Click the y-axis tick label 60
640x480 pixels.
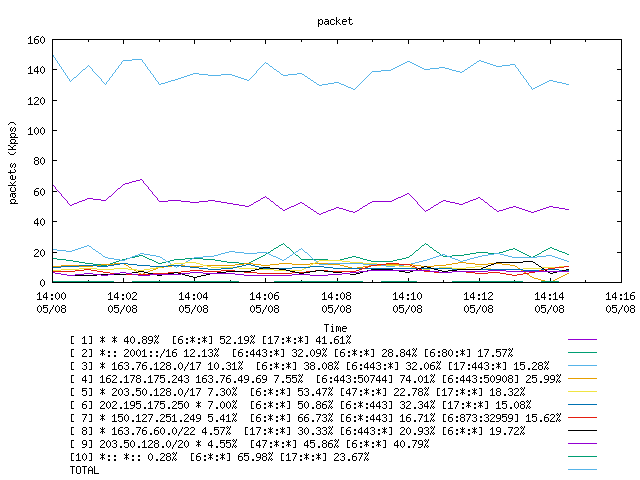point(39,191)
